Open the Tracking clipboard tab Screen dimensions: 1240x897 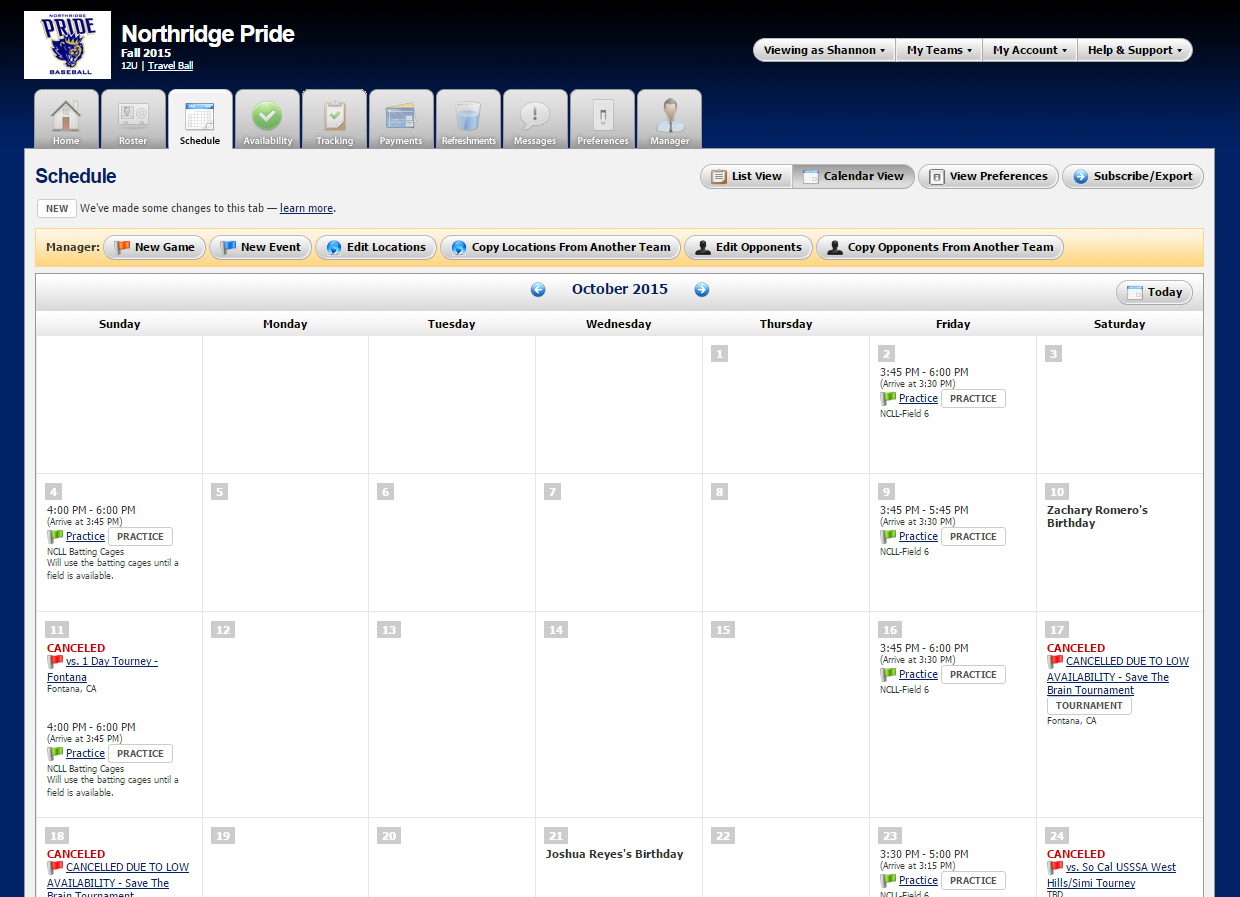(x=335, y=120)
